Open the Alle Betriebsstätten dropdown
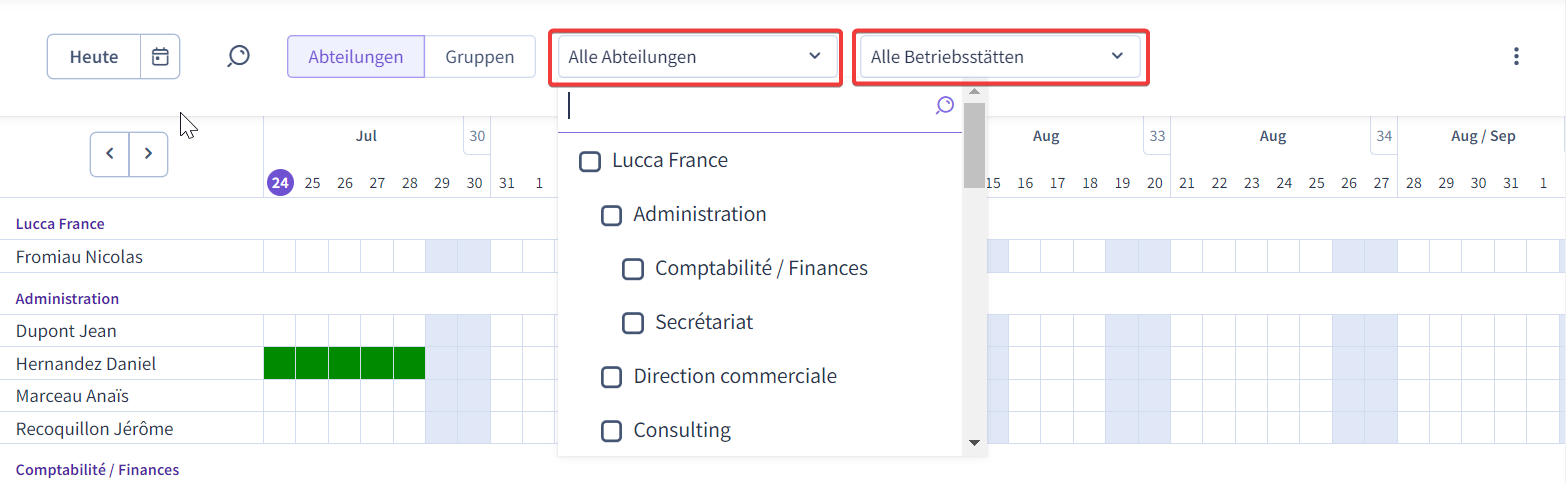Image resolution: width=1566 pixels, height=483 pixels. pyautogui.click(x=1000, y=57)
